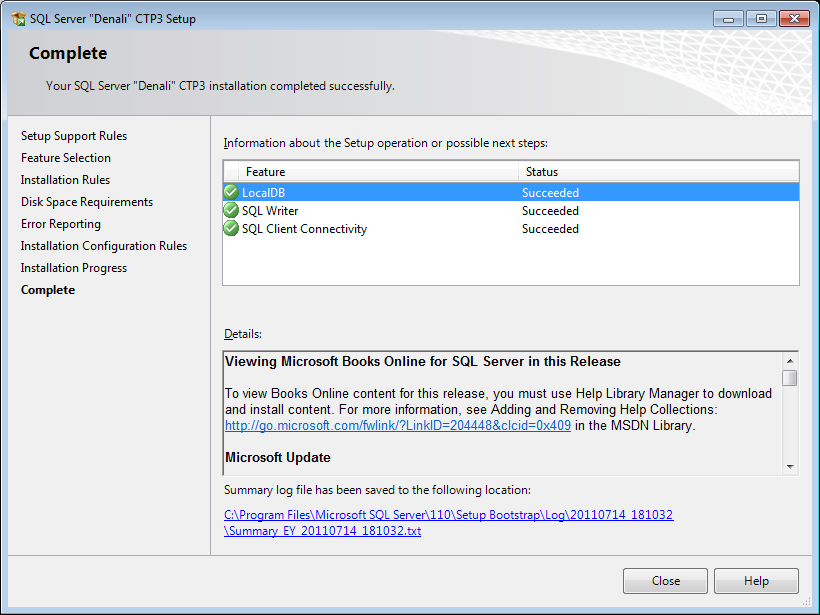Click the Setup Support Rules step
This screenshot has width=820, height=615.
[x=74, y=136]
